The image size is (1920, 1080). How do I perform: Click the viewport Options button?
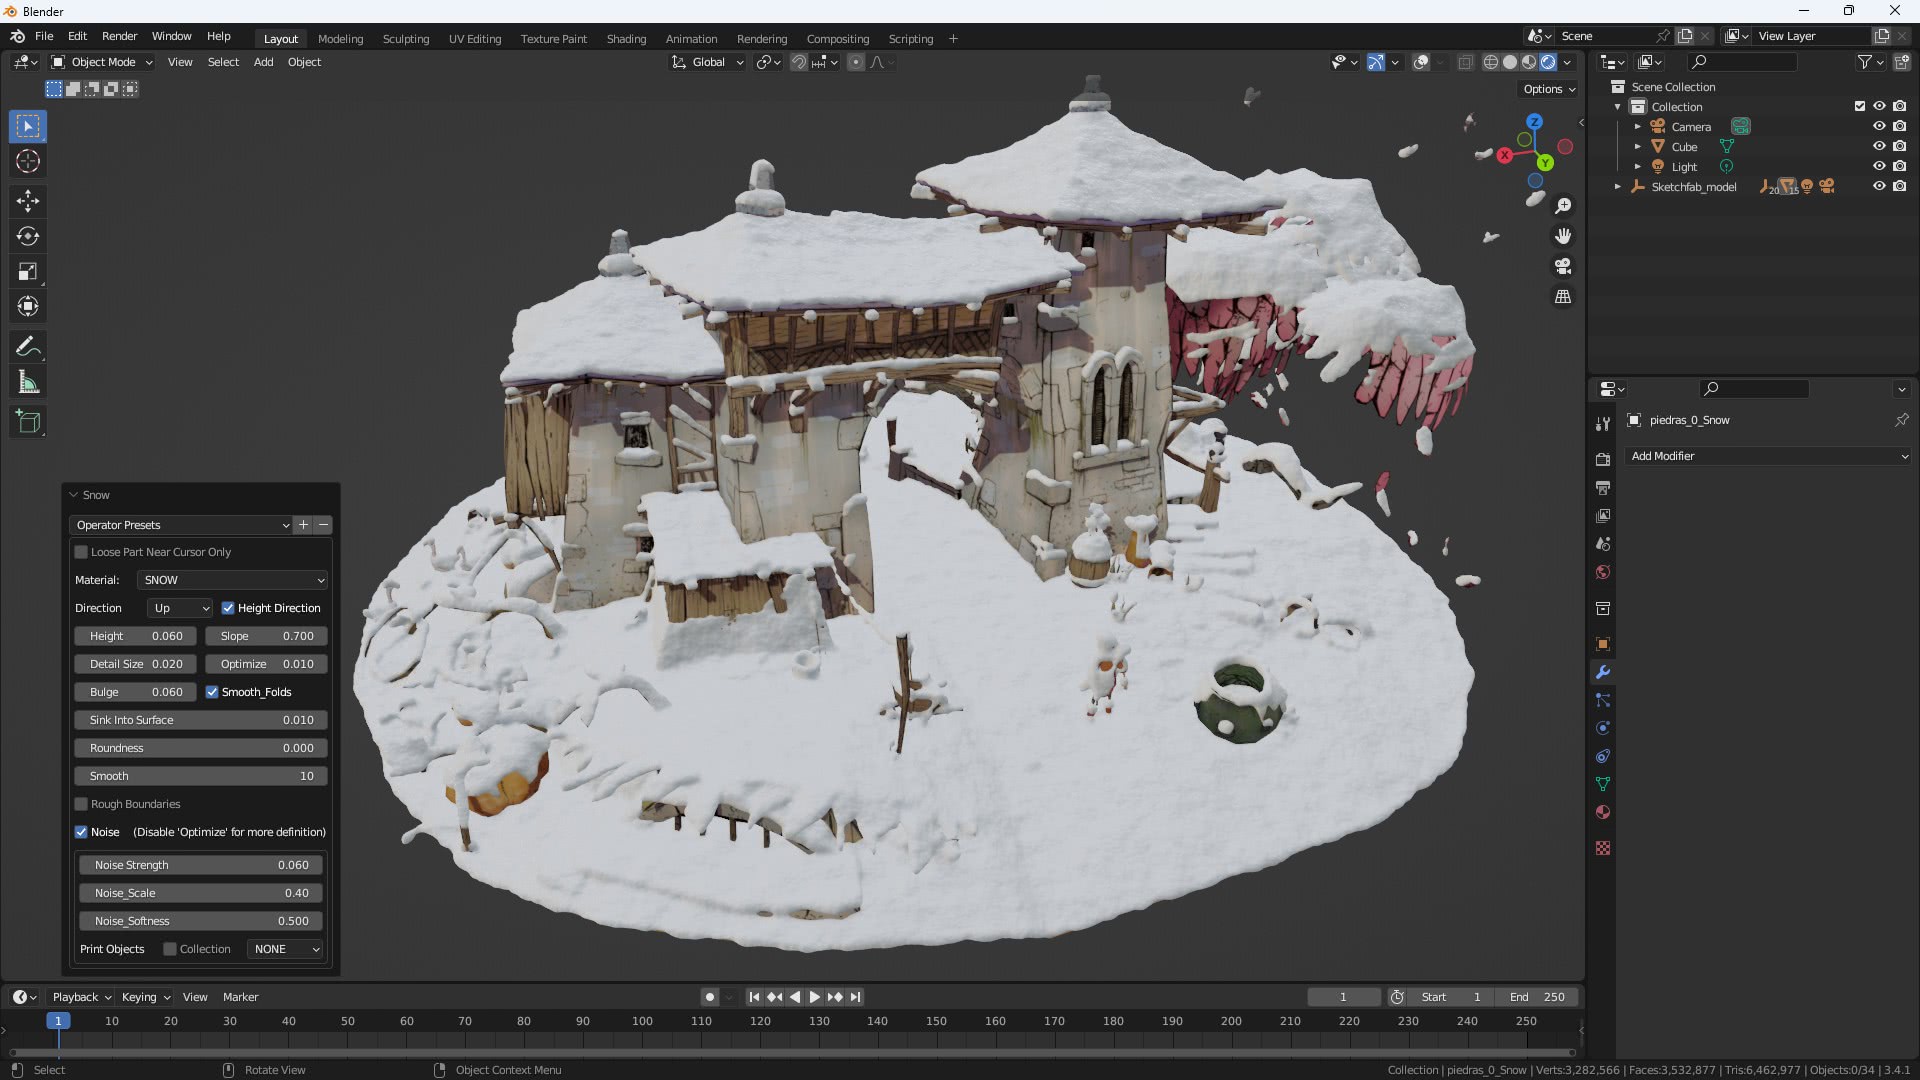[1548, 89]
